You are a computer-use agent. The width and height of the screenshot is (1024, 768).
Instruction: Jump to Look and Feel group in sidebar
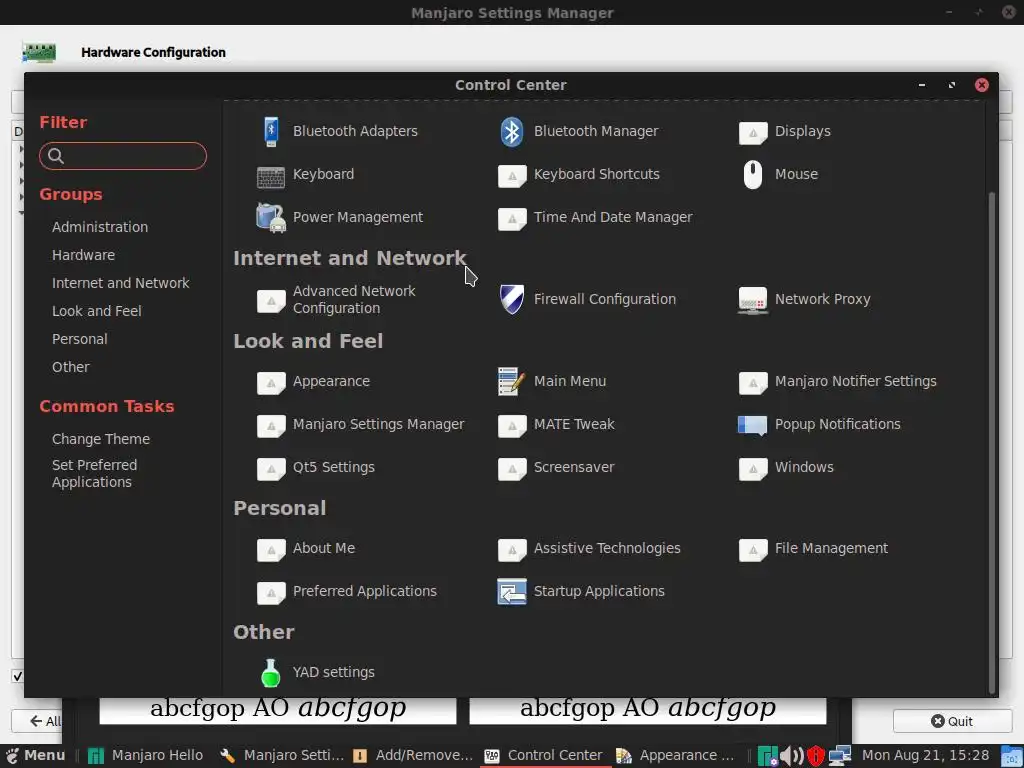tap(97, 312)
